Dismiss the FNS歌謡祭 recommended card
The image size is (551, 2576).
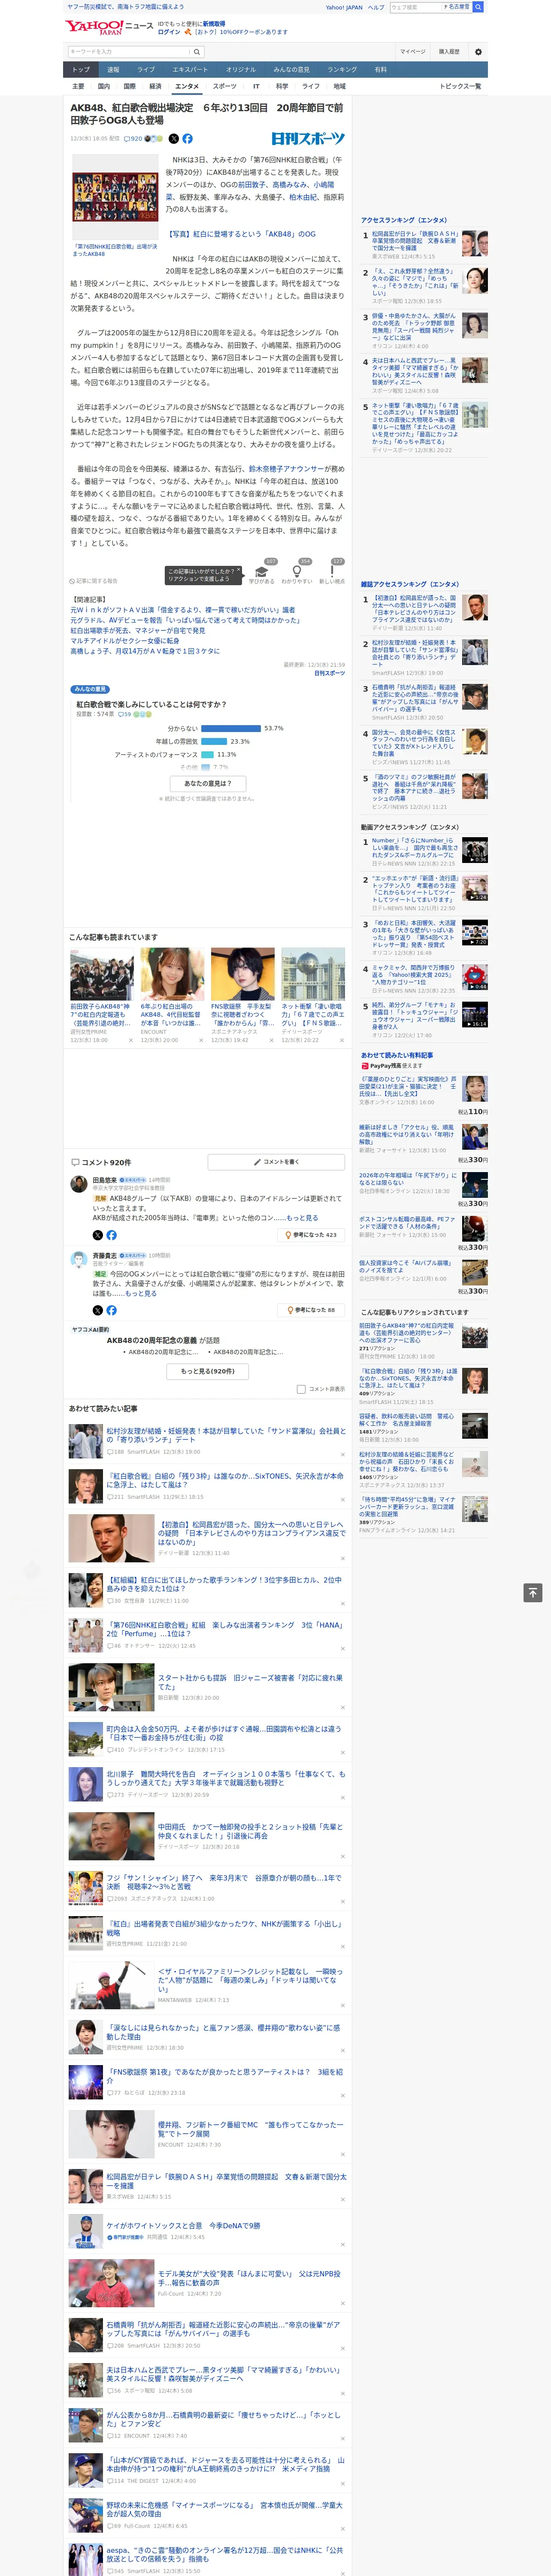(272, 1040)
